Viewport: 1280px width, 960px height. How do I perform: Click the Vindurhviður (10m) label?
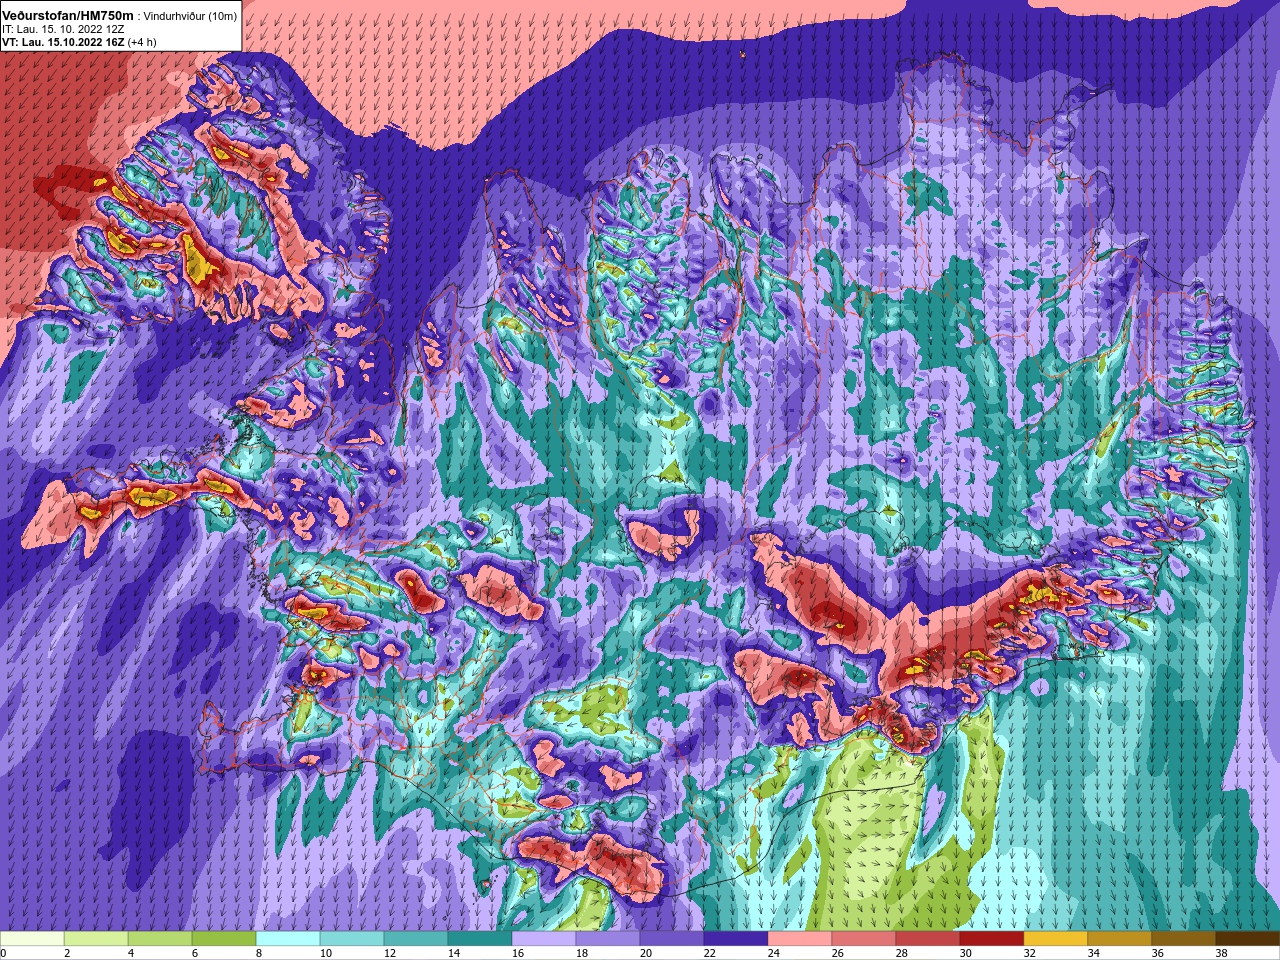[190, 16]
